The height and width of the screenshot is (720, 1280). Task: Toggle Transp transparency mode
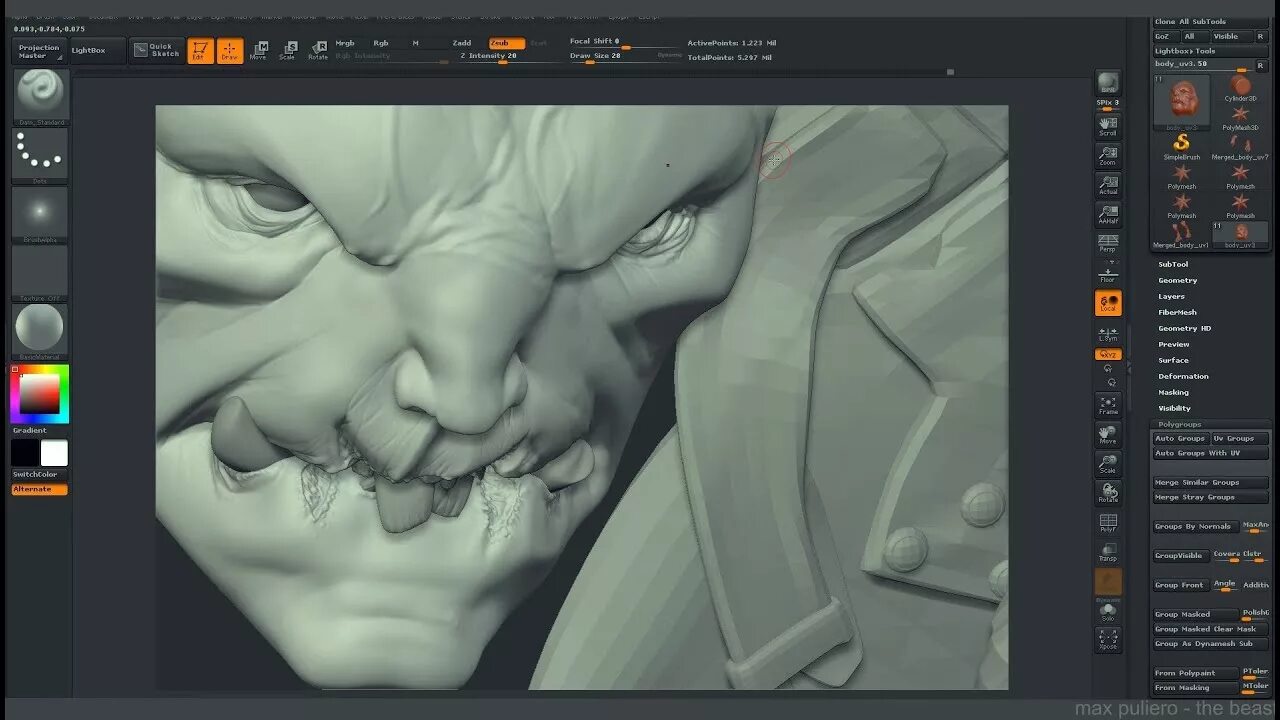click(x=1108, y=552)
